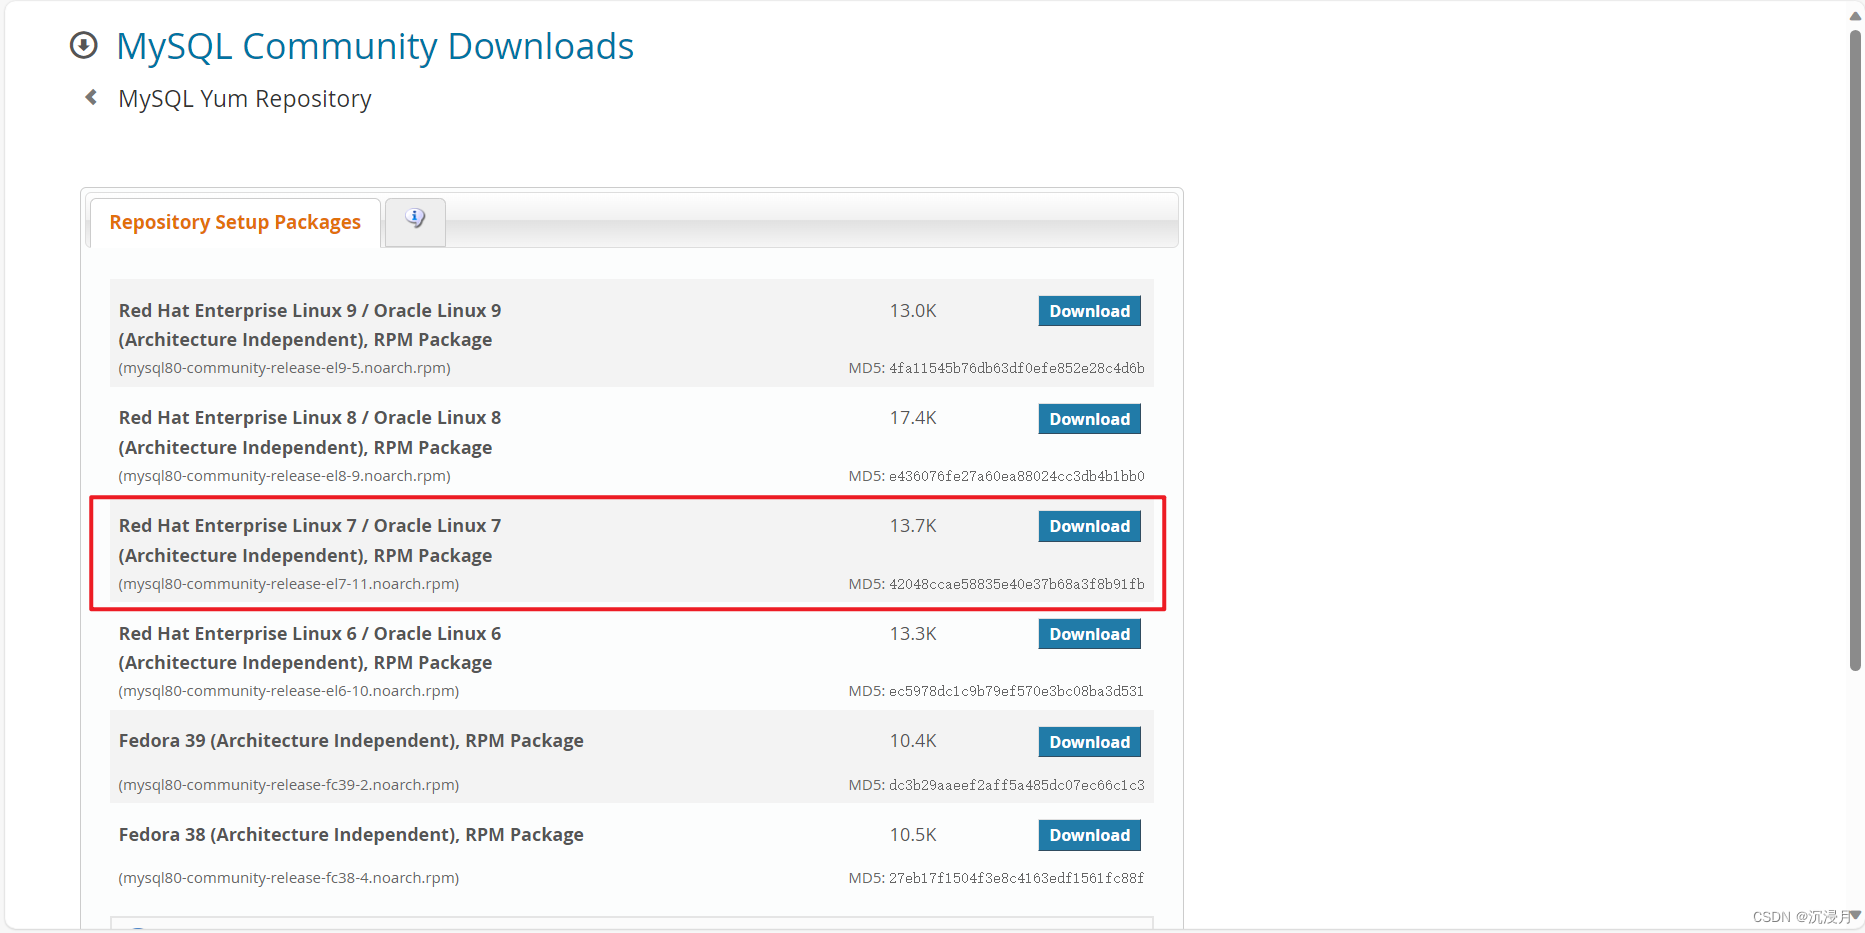
Task: Click the MySQL Yum Repository title text
Action: pyautogui.click(x=245, y=99)
